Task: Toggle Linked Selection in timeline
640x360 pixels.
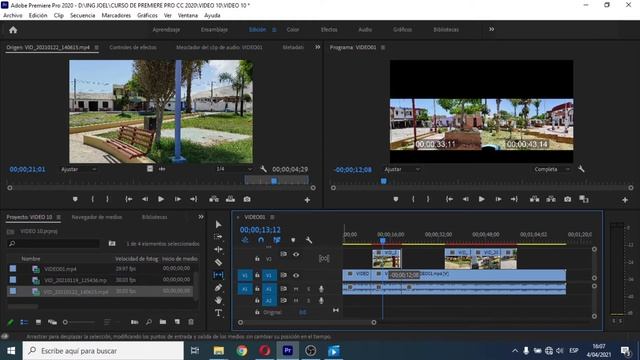Action: tap(277, 240)
